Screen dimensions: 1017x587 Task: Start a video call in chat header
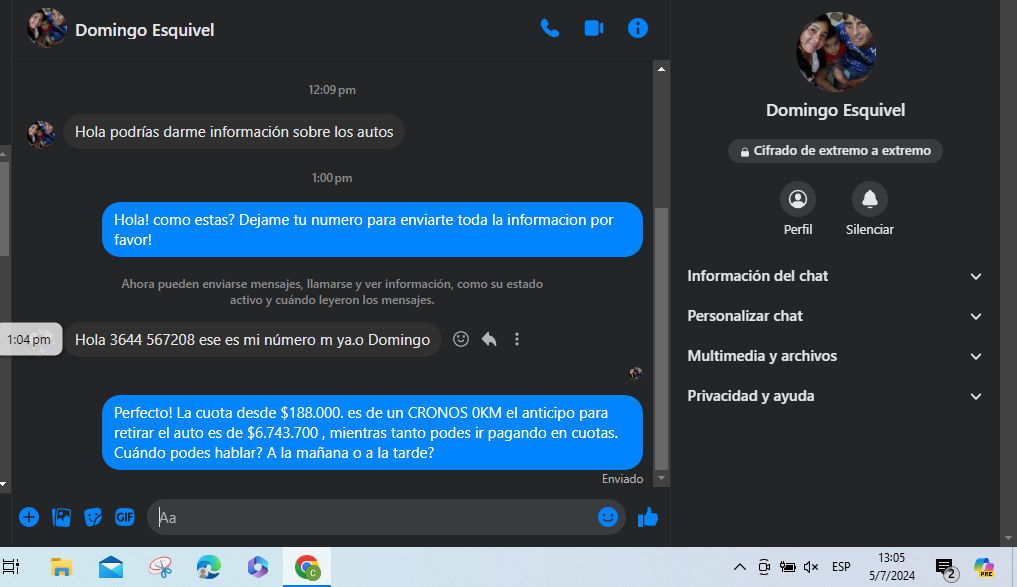594,28
